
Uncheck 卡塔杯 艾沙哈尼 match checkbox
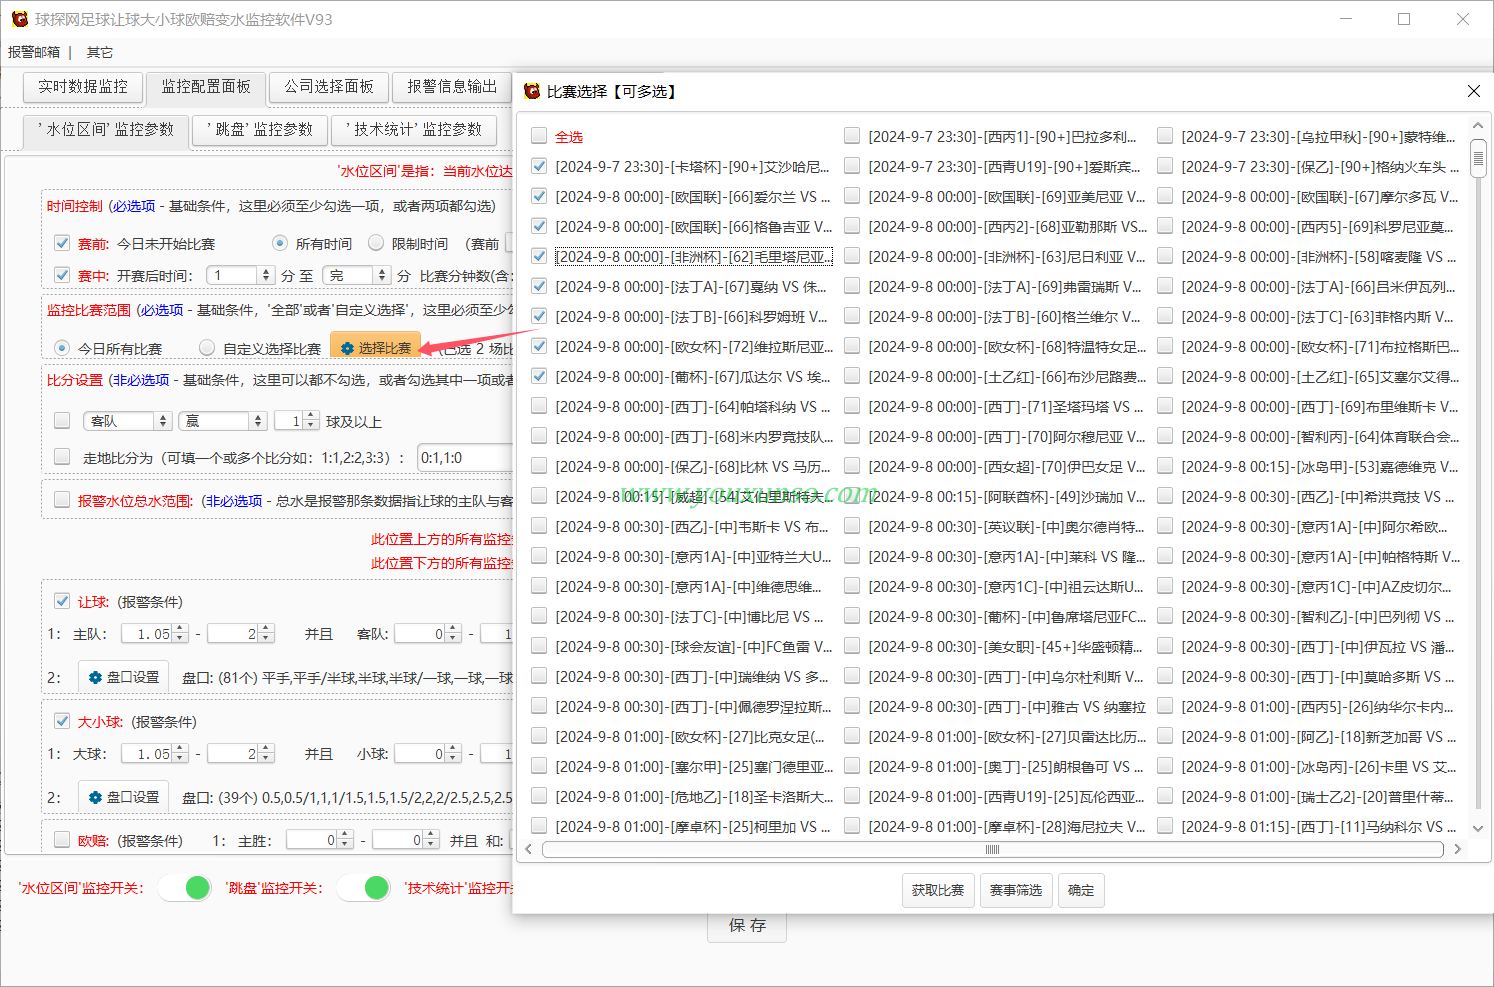[x=539, y=166]
